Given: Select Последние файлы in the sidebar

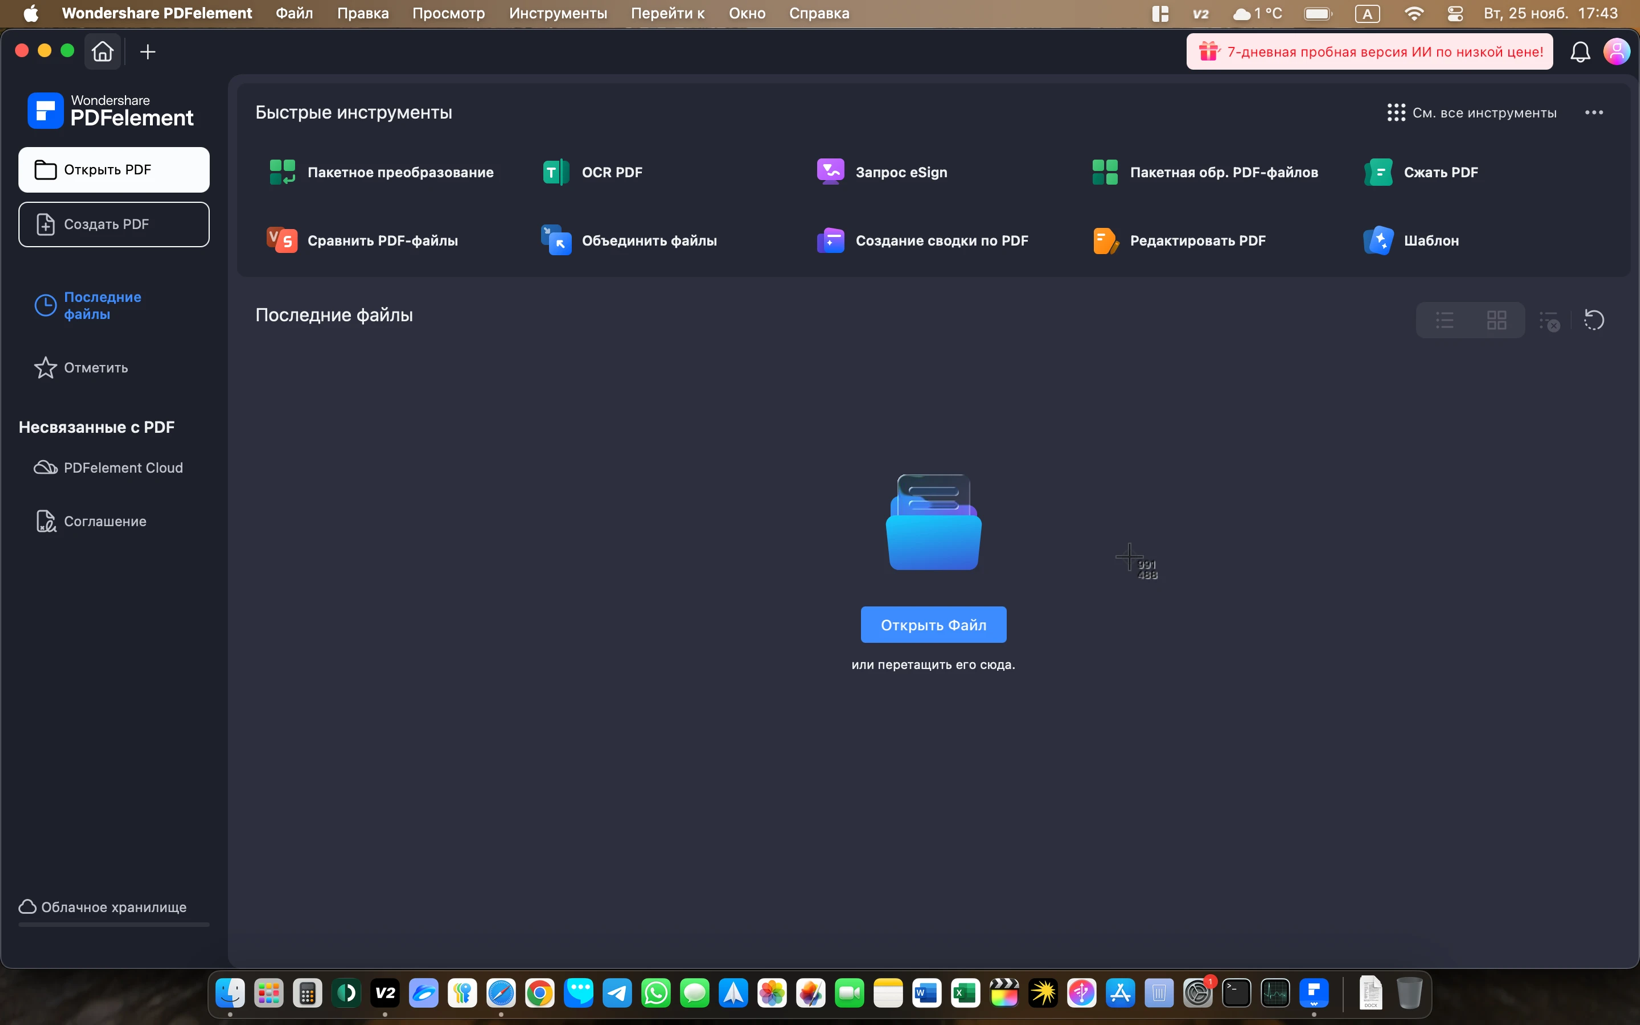Looking at the screenshot, I should pyautogui.click(x=88, y=306).
